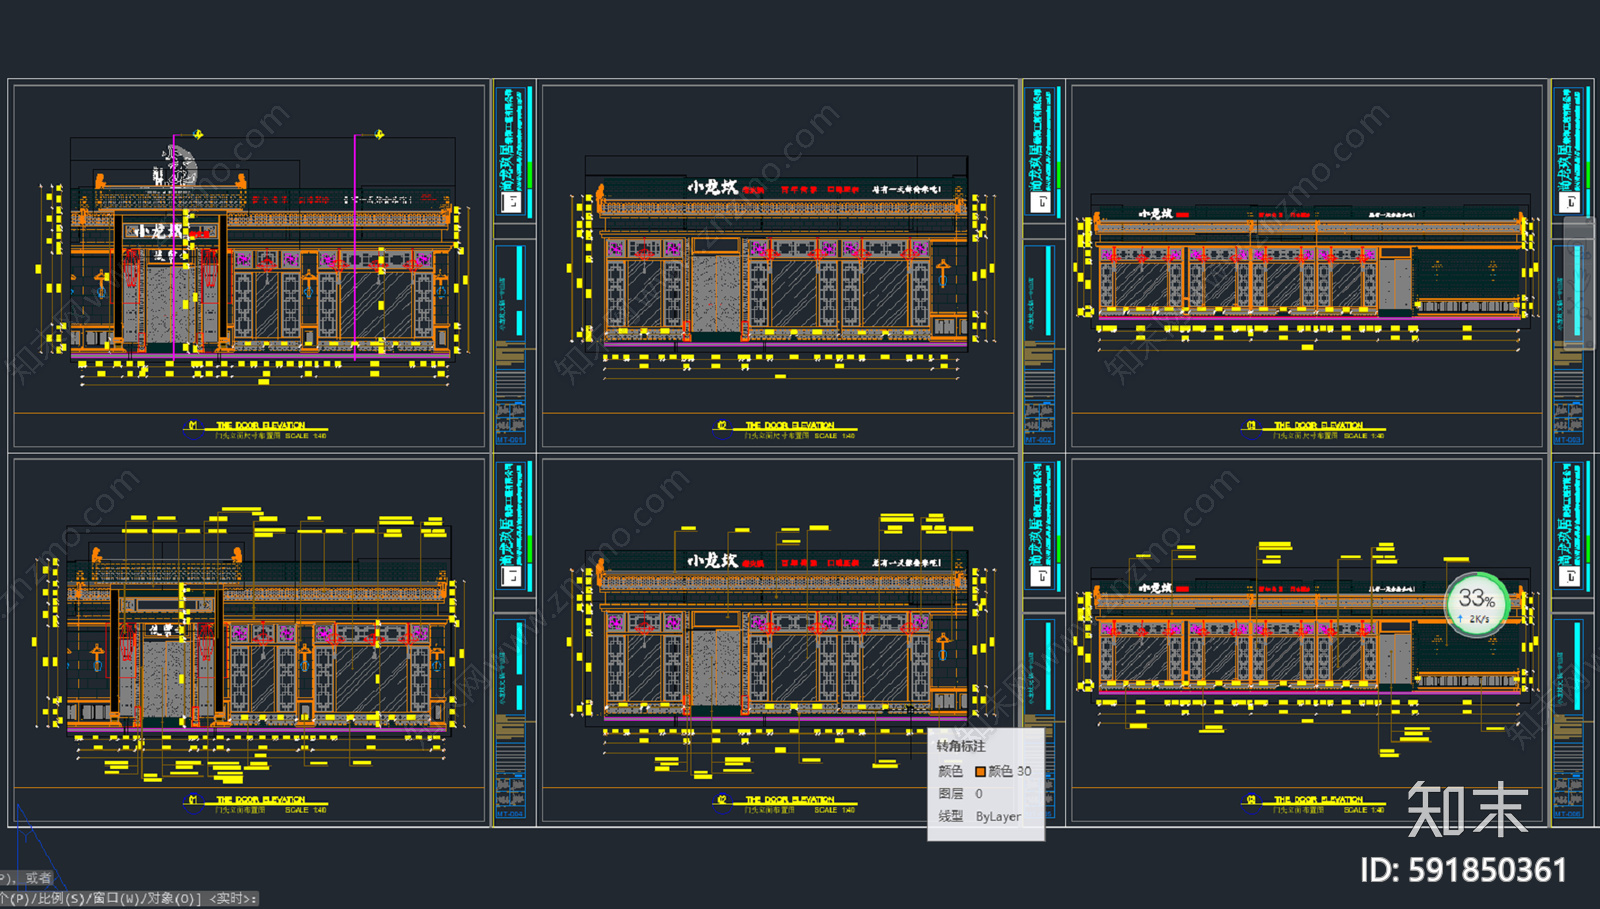Select drawing number bubble 02 in sheet MT-002
Screen dimensions: 1600x909
(x=721, y=426)
